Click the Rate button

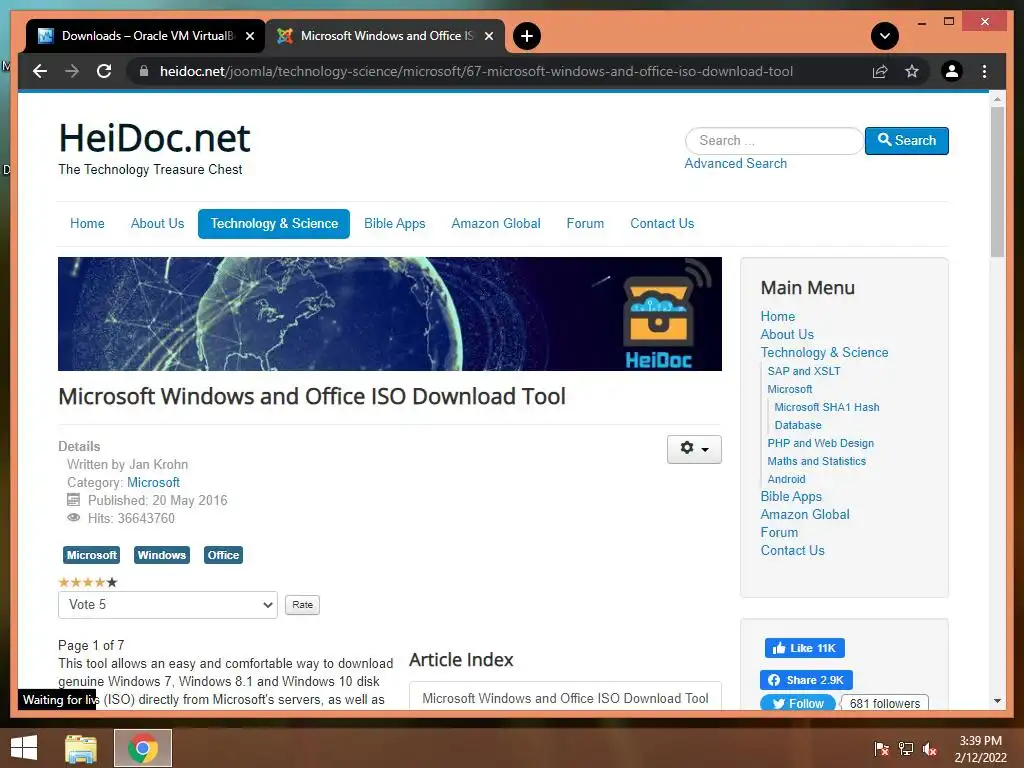(302, 605)
